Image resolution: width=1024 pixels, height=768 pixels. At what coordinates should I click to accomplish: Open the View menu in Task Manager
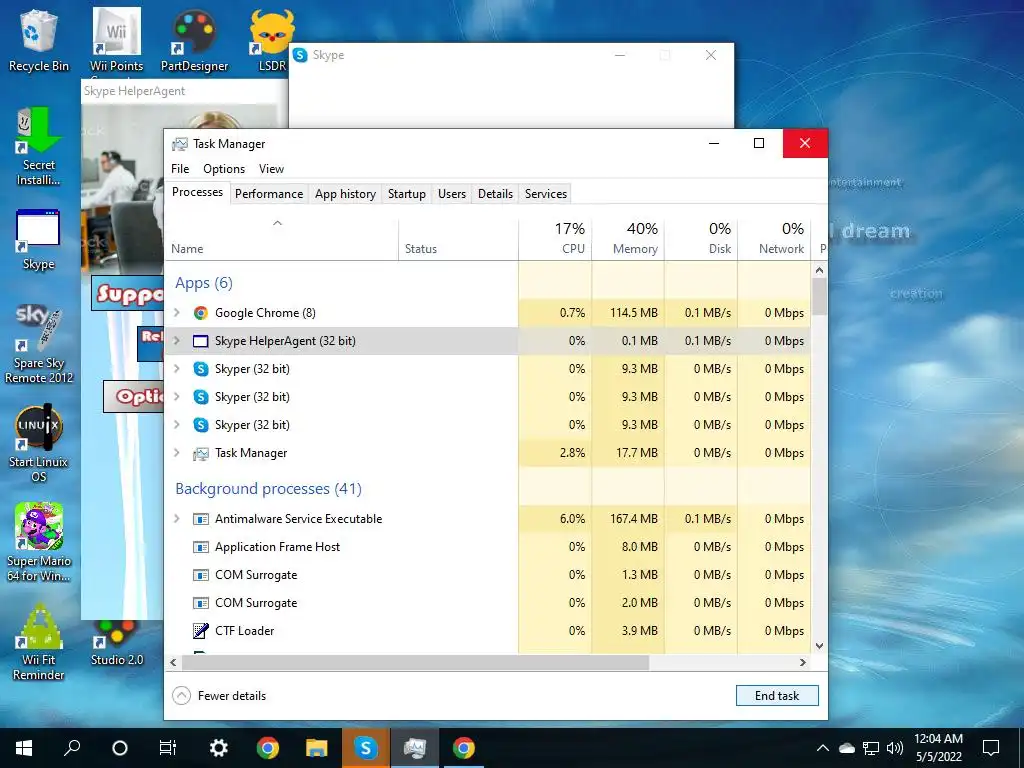tap(271, 169)
